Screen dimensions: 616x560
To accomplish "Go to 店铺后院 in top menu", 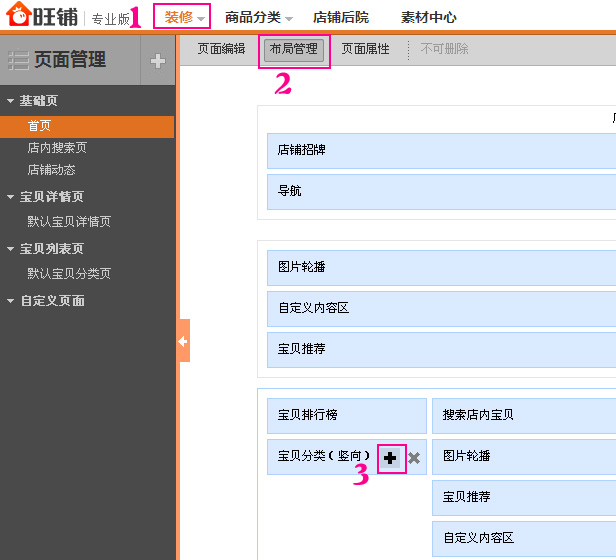I will [340, 17].
